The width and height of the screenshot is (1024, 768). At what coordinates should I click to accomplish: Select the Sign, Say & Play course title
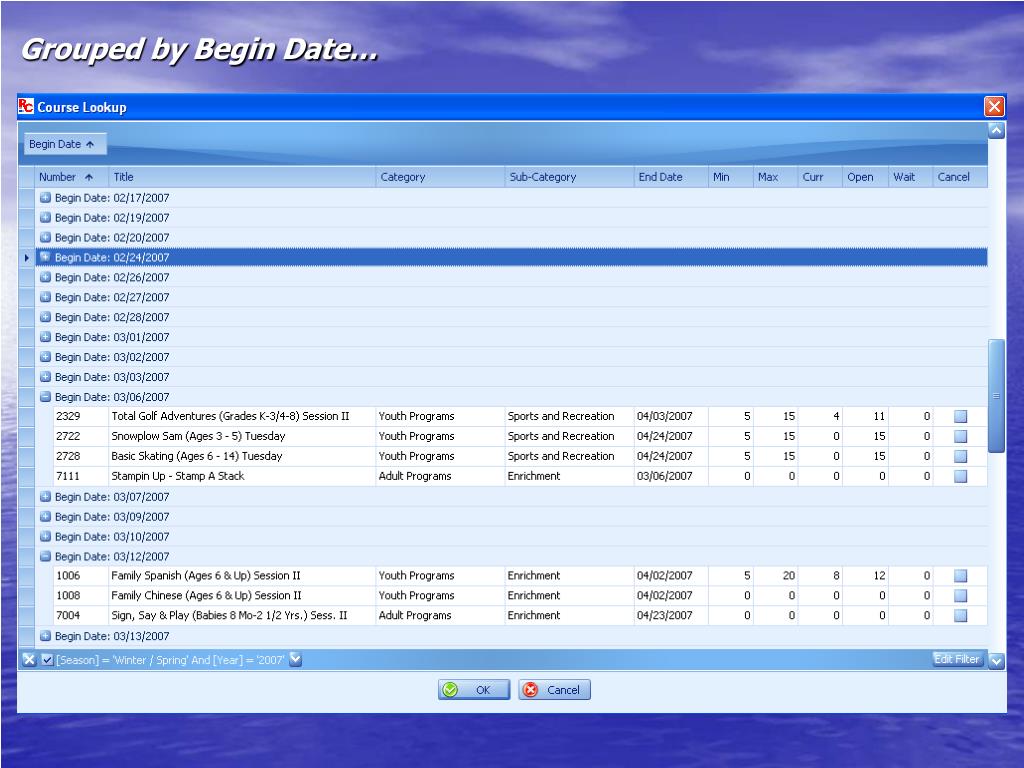click(229, 615)
